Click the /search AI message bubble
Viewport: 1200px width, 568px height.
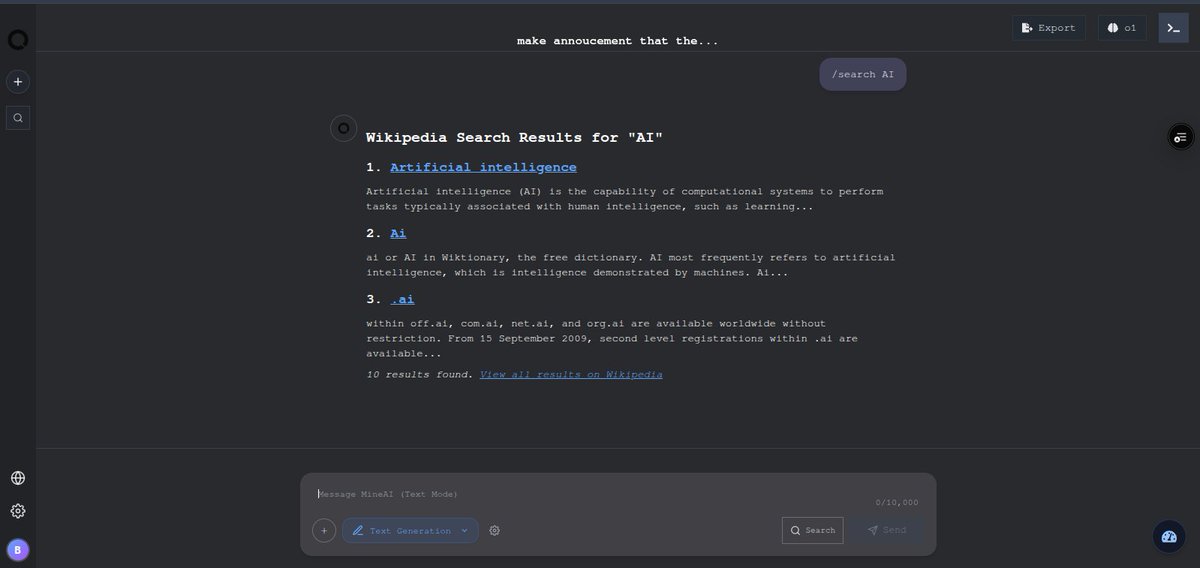point(863,74)
